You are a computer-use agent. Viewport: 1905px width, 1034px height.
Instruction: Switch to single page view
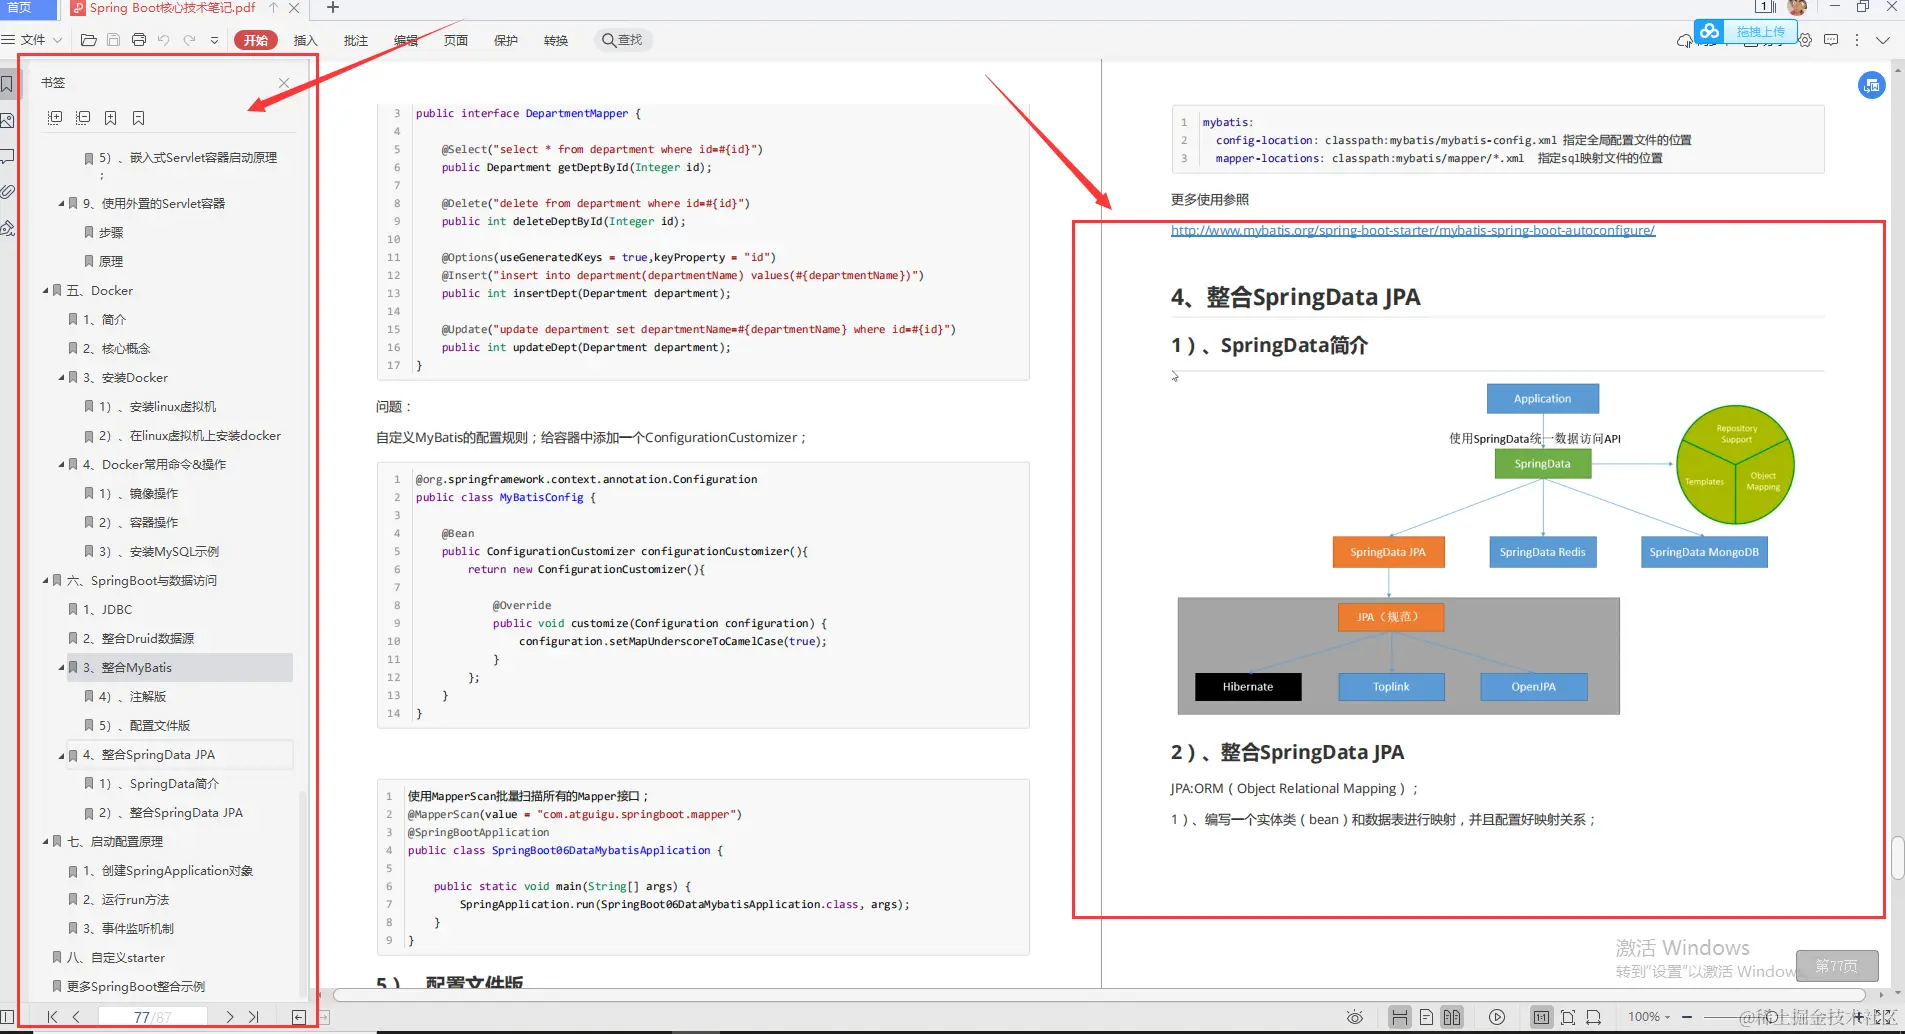[x=1426, y=1017]
